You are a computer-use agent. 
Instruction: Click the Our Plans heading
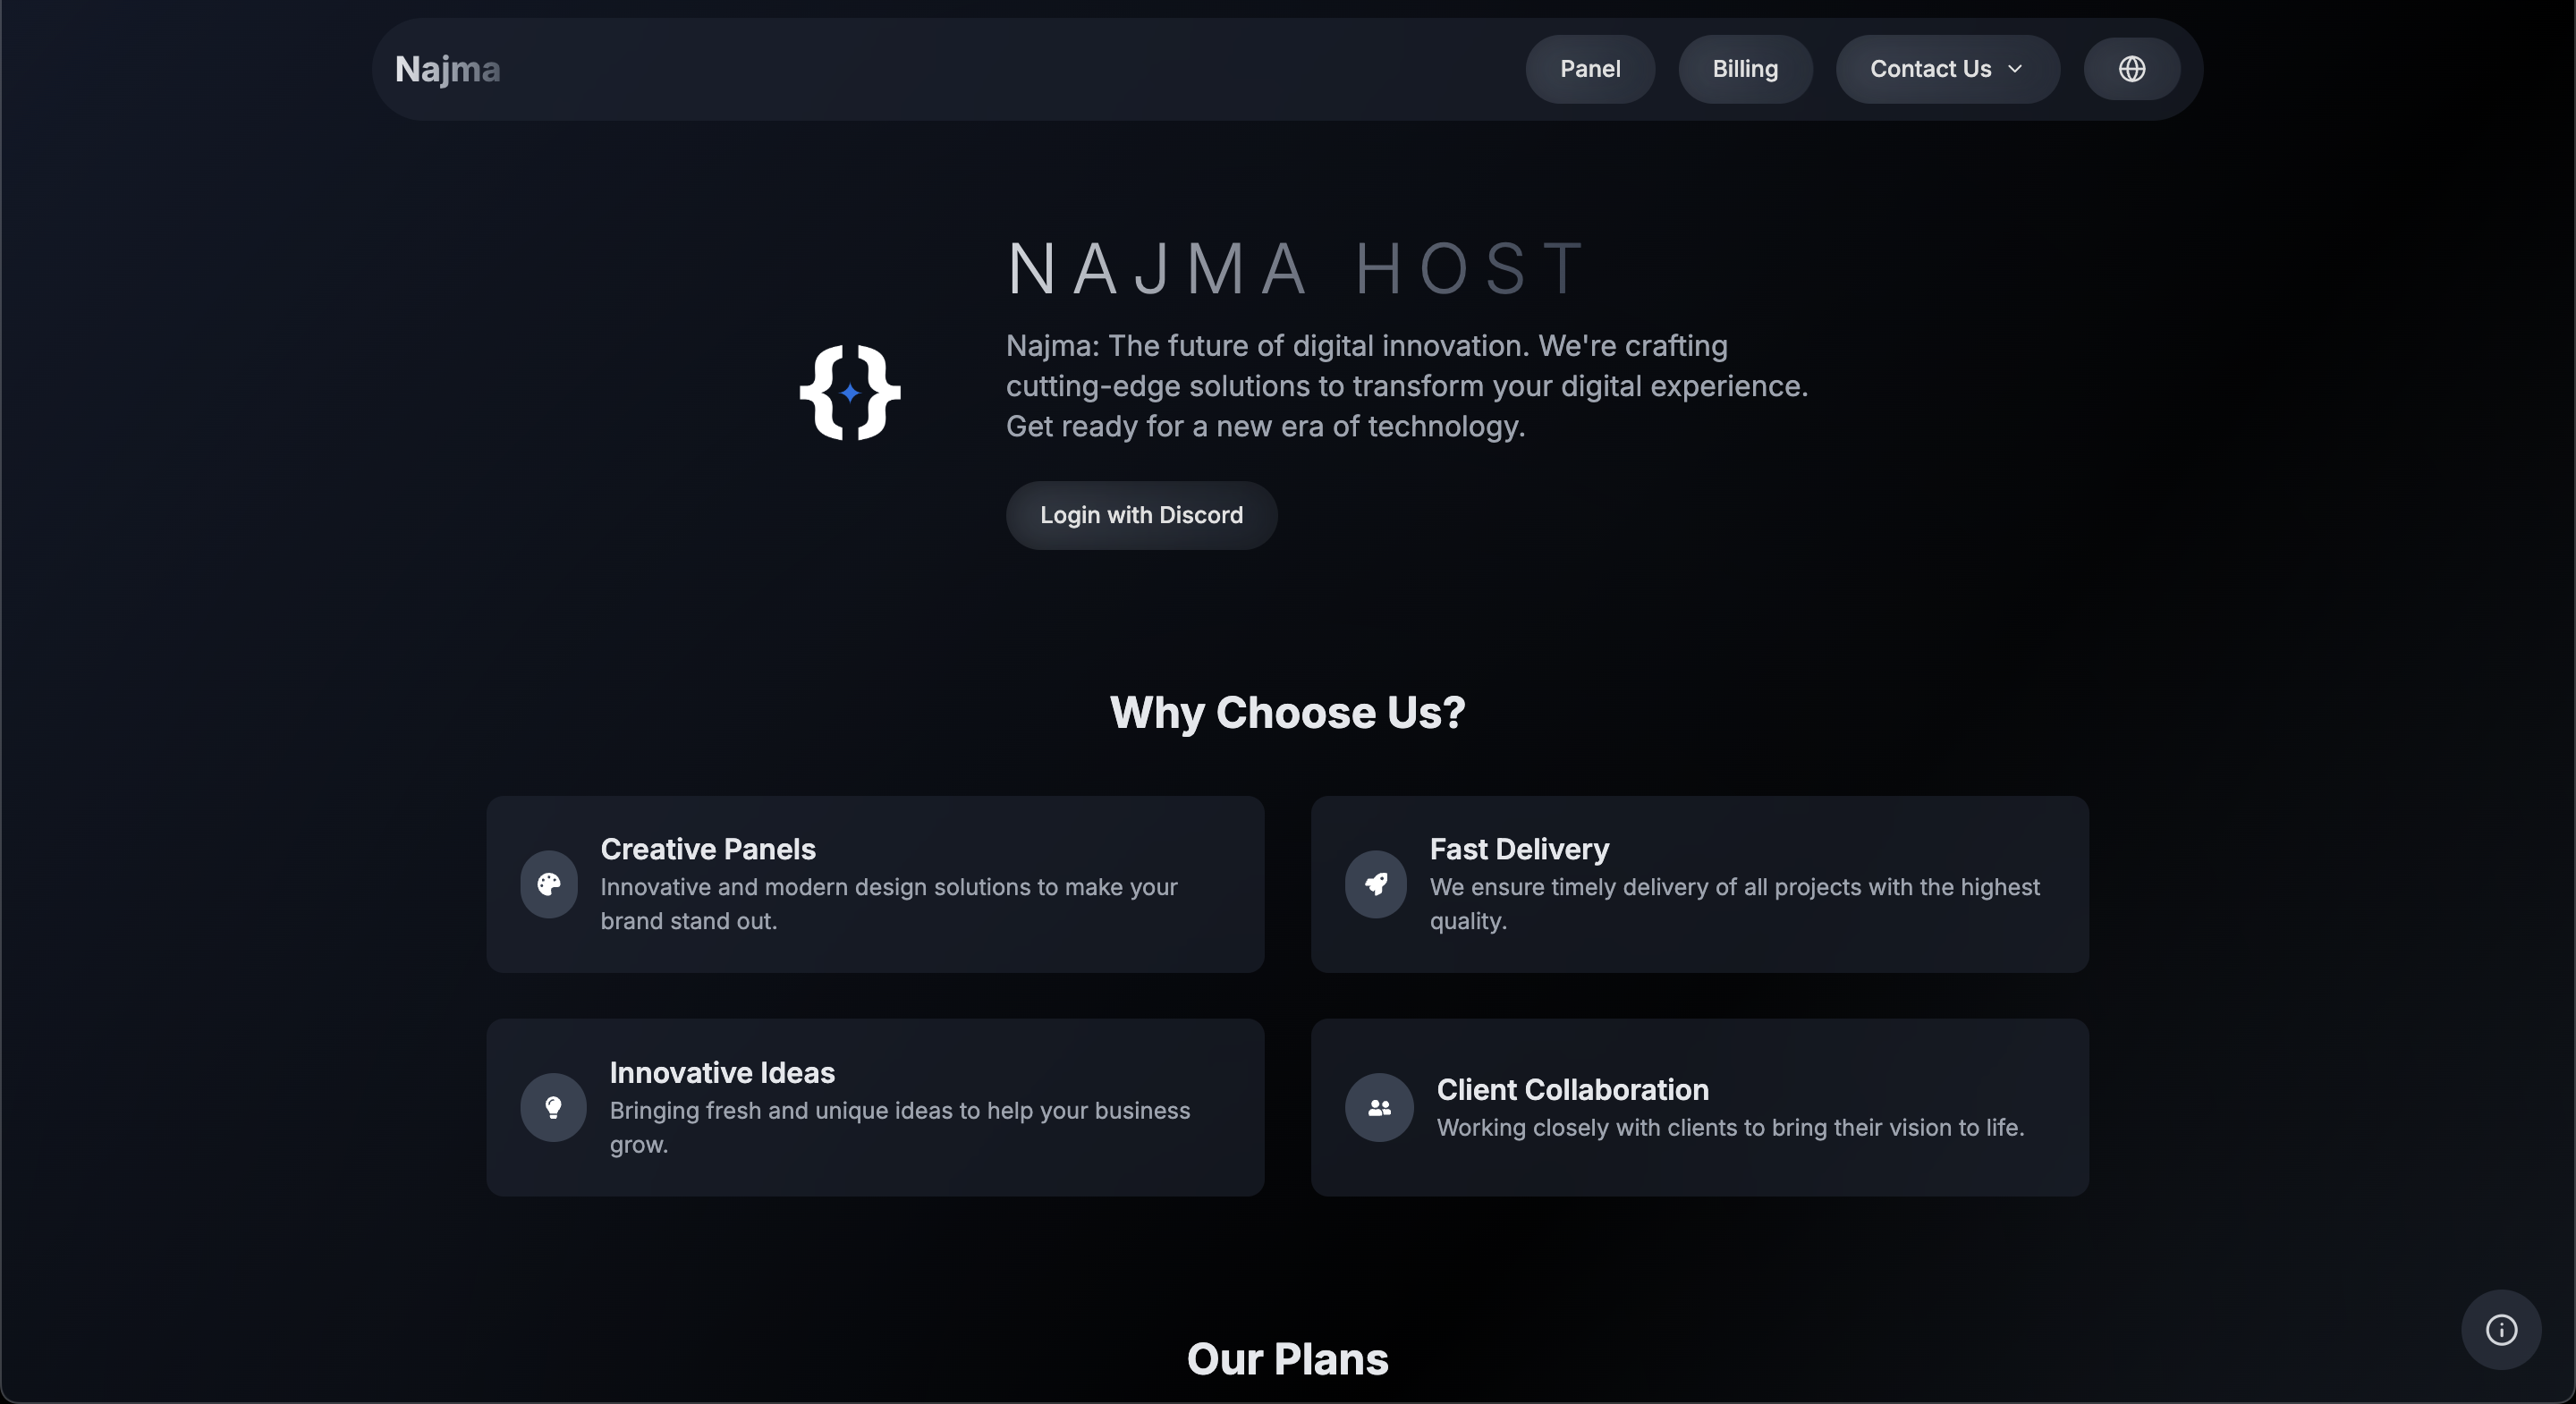click(1287, 1358)
